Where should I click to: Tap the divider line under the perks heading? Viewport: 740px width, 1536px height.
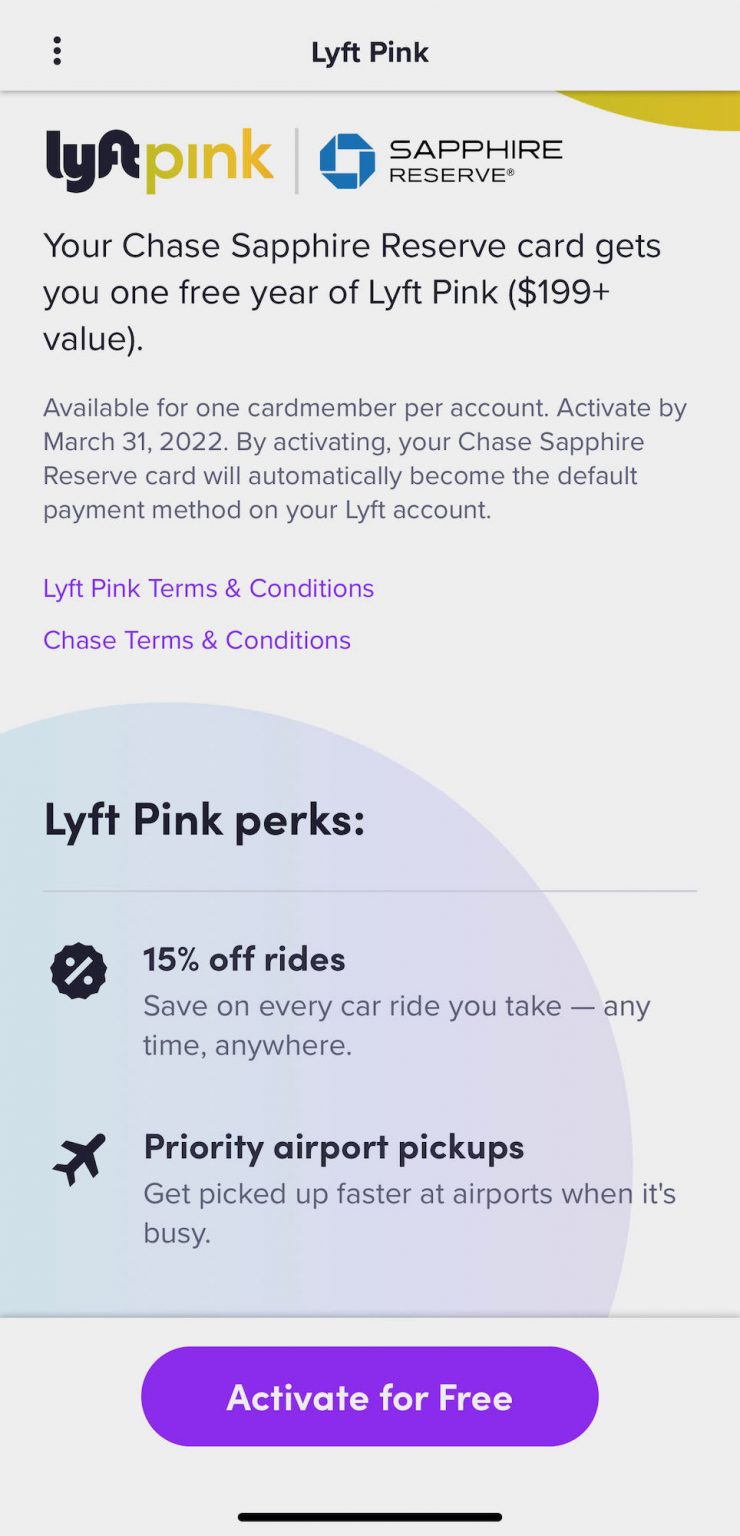[370, 890]
